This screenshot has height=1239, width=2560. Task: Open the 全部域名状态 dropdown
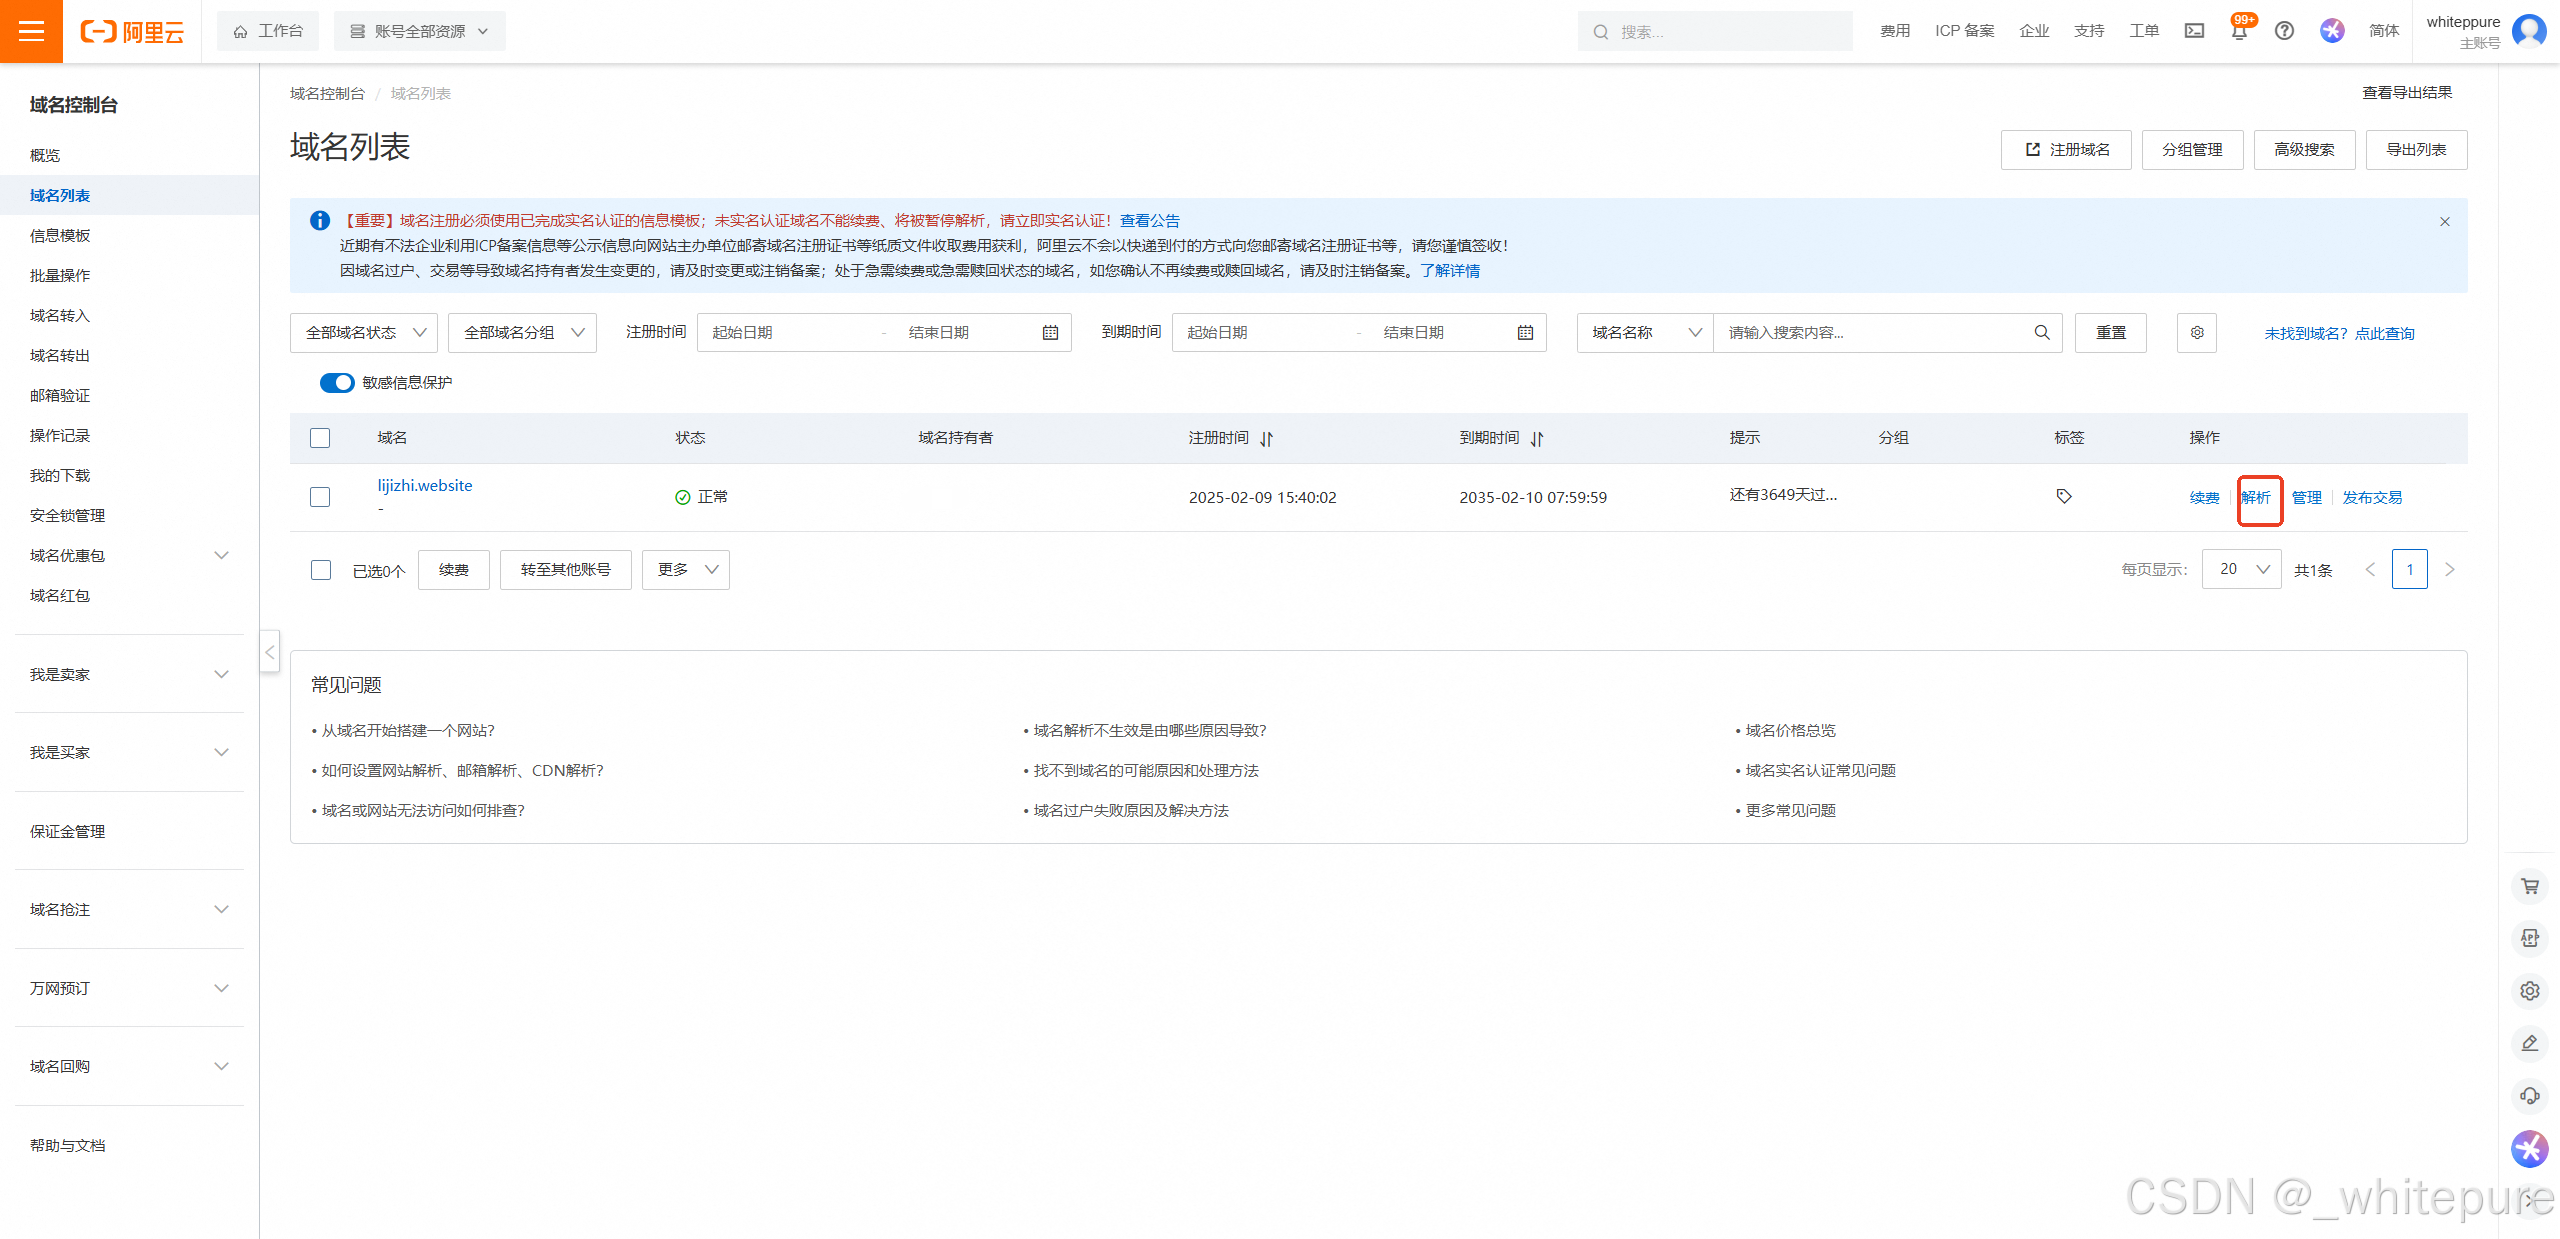point(363,332)
